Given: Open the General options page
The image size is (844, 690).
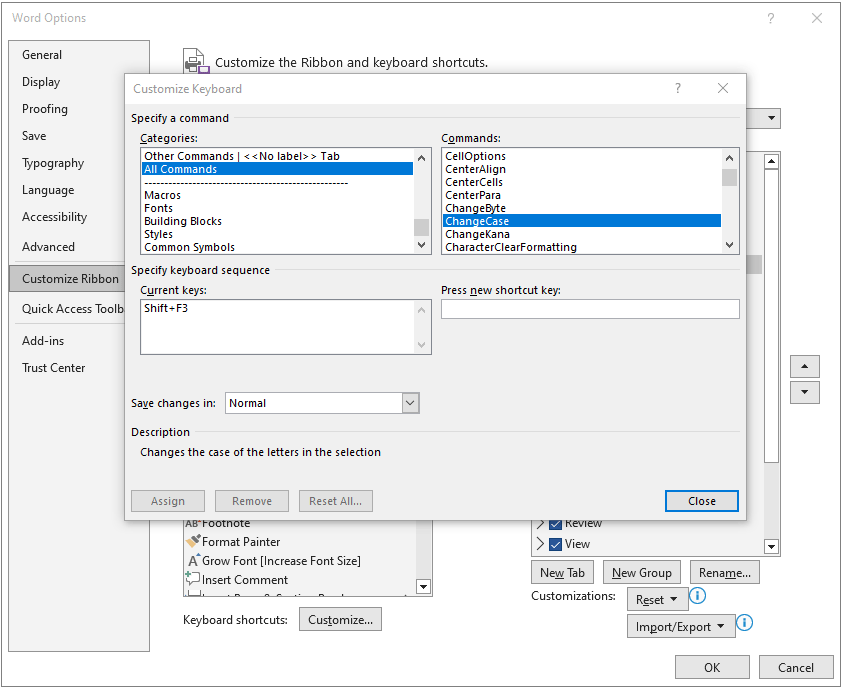Looking at the screenshot, I should (42, 55).
